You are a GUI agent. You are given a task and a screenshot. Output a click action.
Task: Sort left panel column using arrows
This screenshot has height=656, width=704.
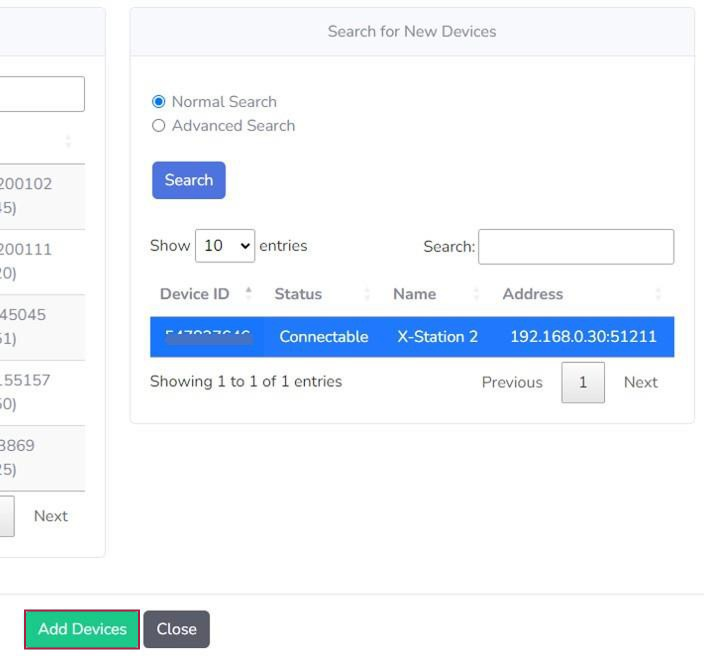click(x=68, y=141)
